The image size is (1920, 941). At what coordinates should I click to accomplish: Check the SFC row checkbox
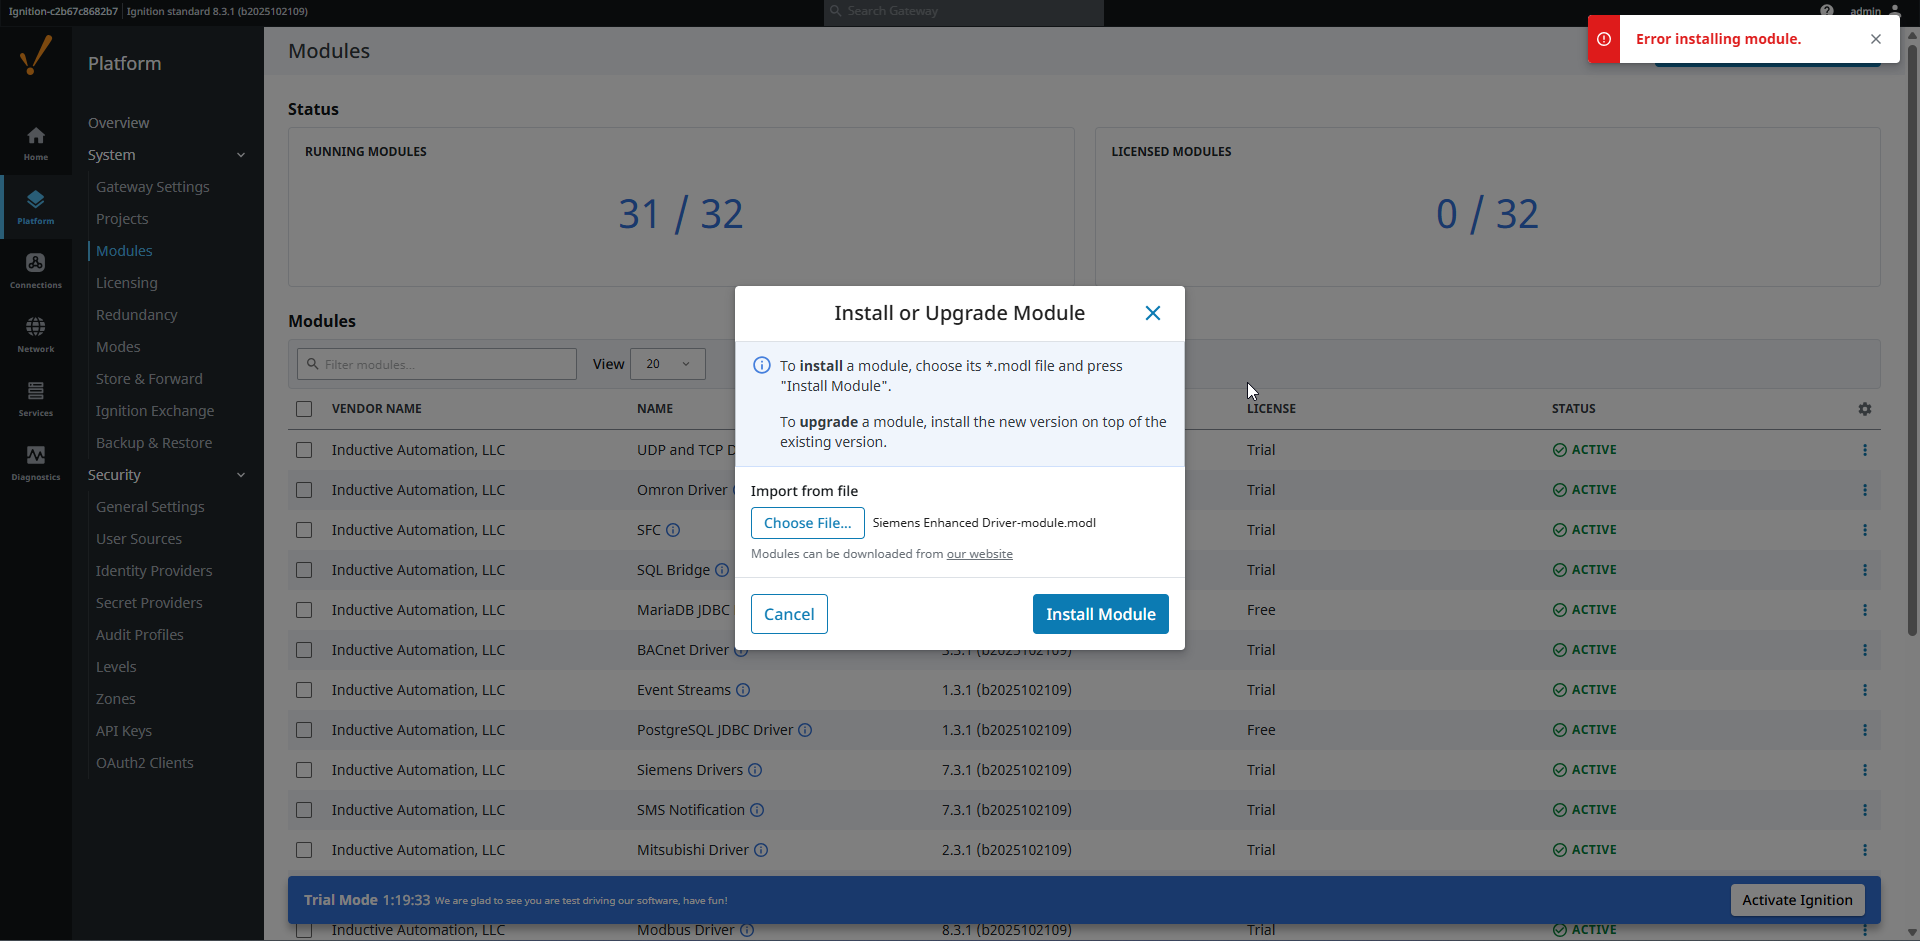tap(304, 530)
